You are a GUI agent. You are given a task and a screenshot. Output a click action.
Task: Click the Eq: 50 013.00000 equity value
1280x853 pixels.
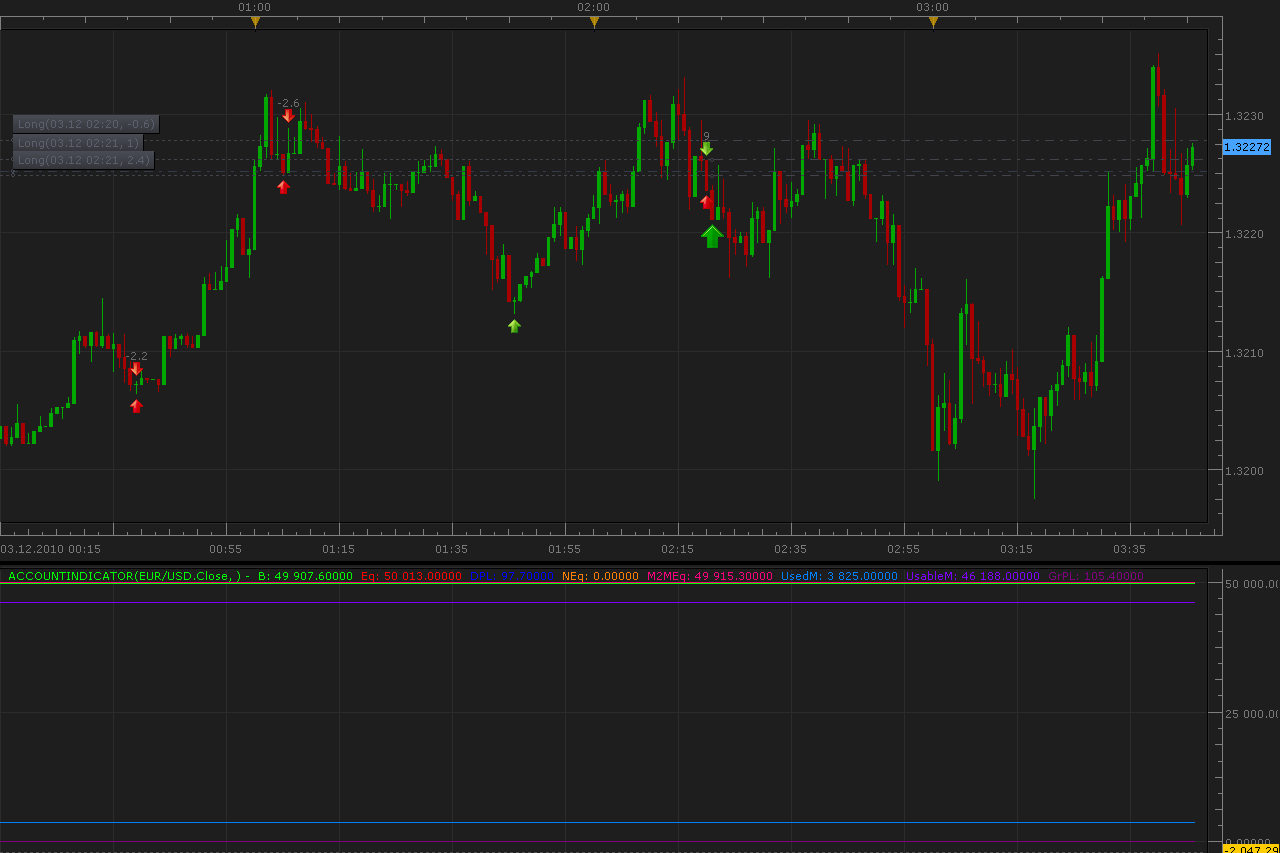pos(411,576)
